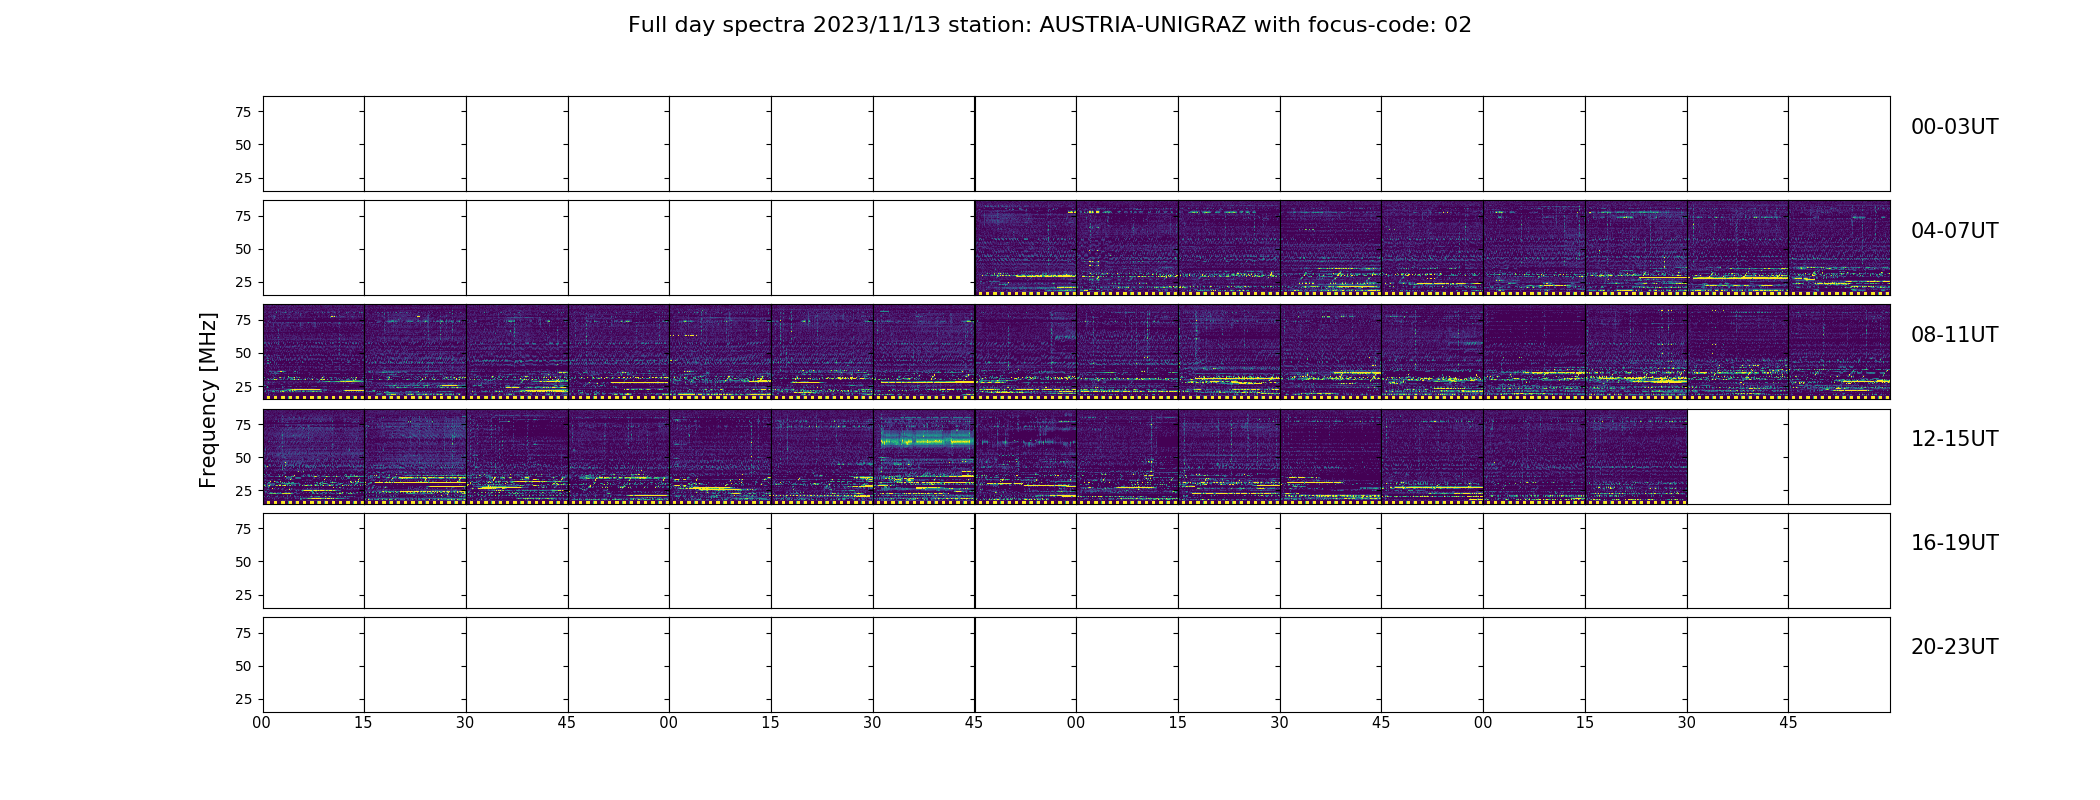The width and height of the screenshot is (2100, 800).
Task: Click the last colored tile in the 12-15UT row
Action: pyautogui.click(x=1636, y=456)
